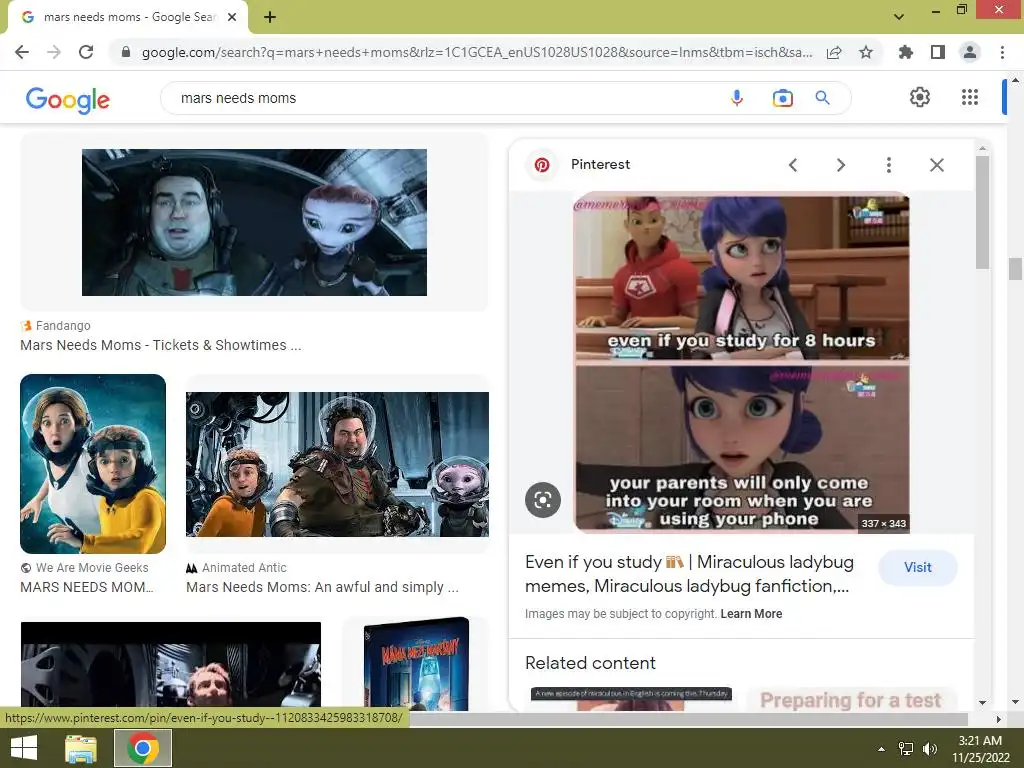Close the Pinterest image preview panel
The height and width of the screenshot is (768, 1024).
click(936, 165)
